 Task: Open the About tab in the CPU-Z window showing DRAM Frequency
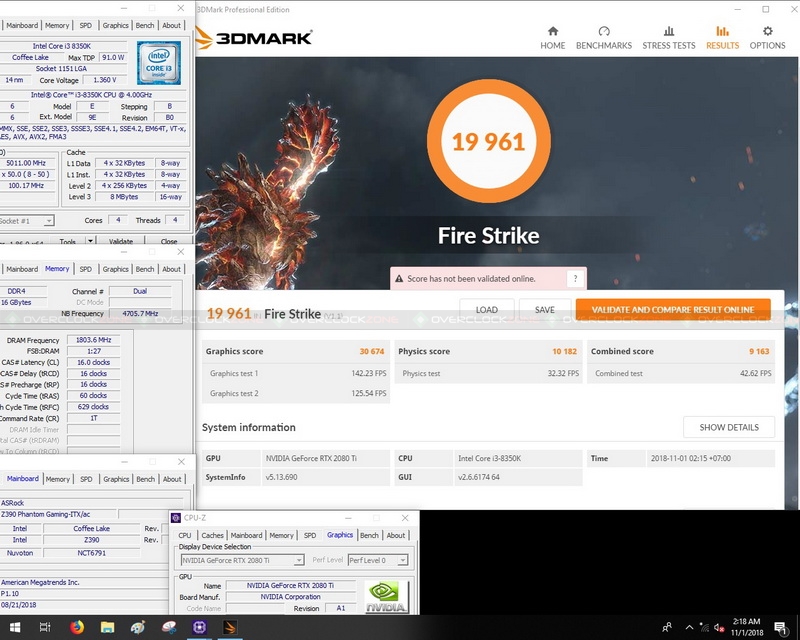click(x=171, y=269)
